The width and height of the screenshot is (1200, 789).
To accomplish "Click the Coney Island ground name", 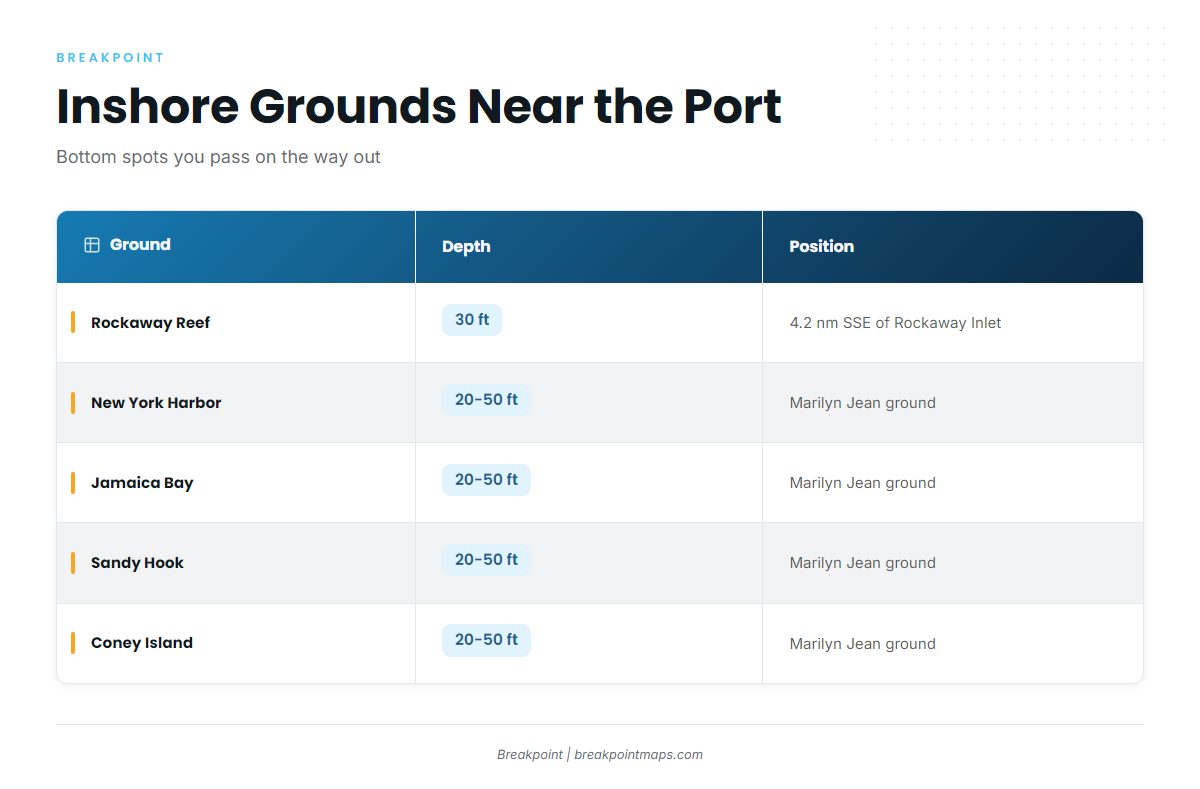I will tap(142, 643).
